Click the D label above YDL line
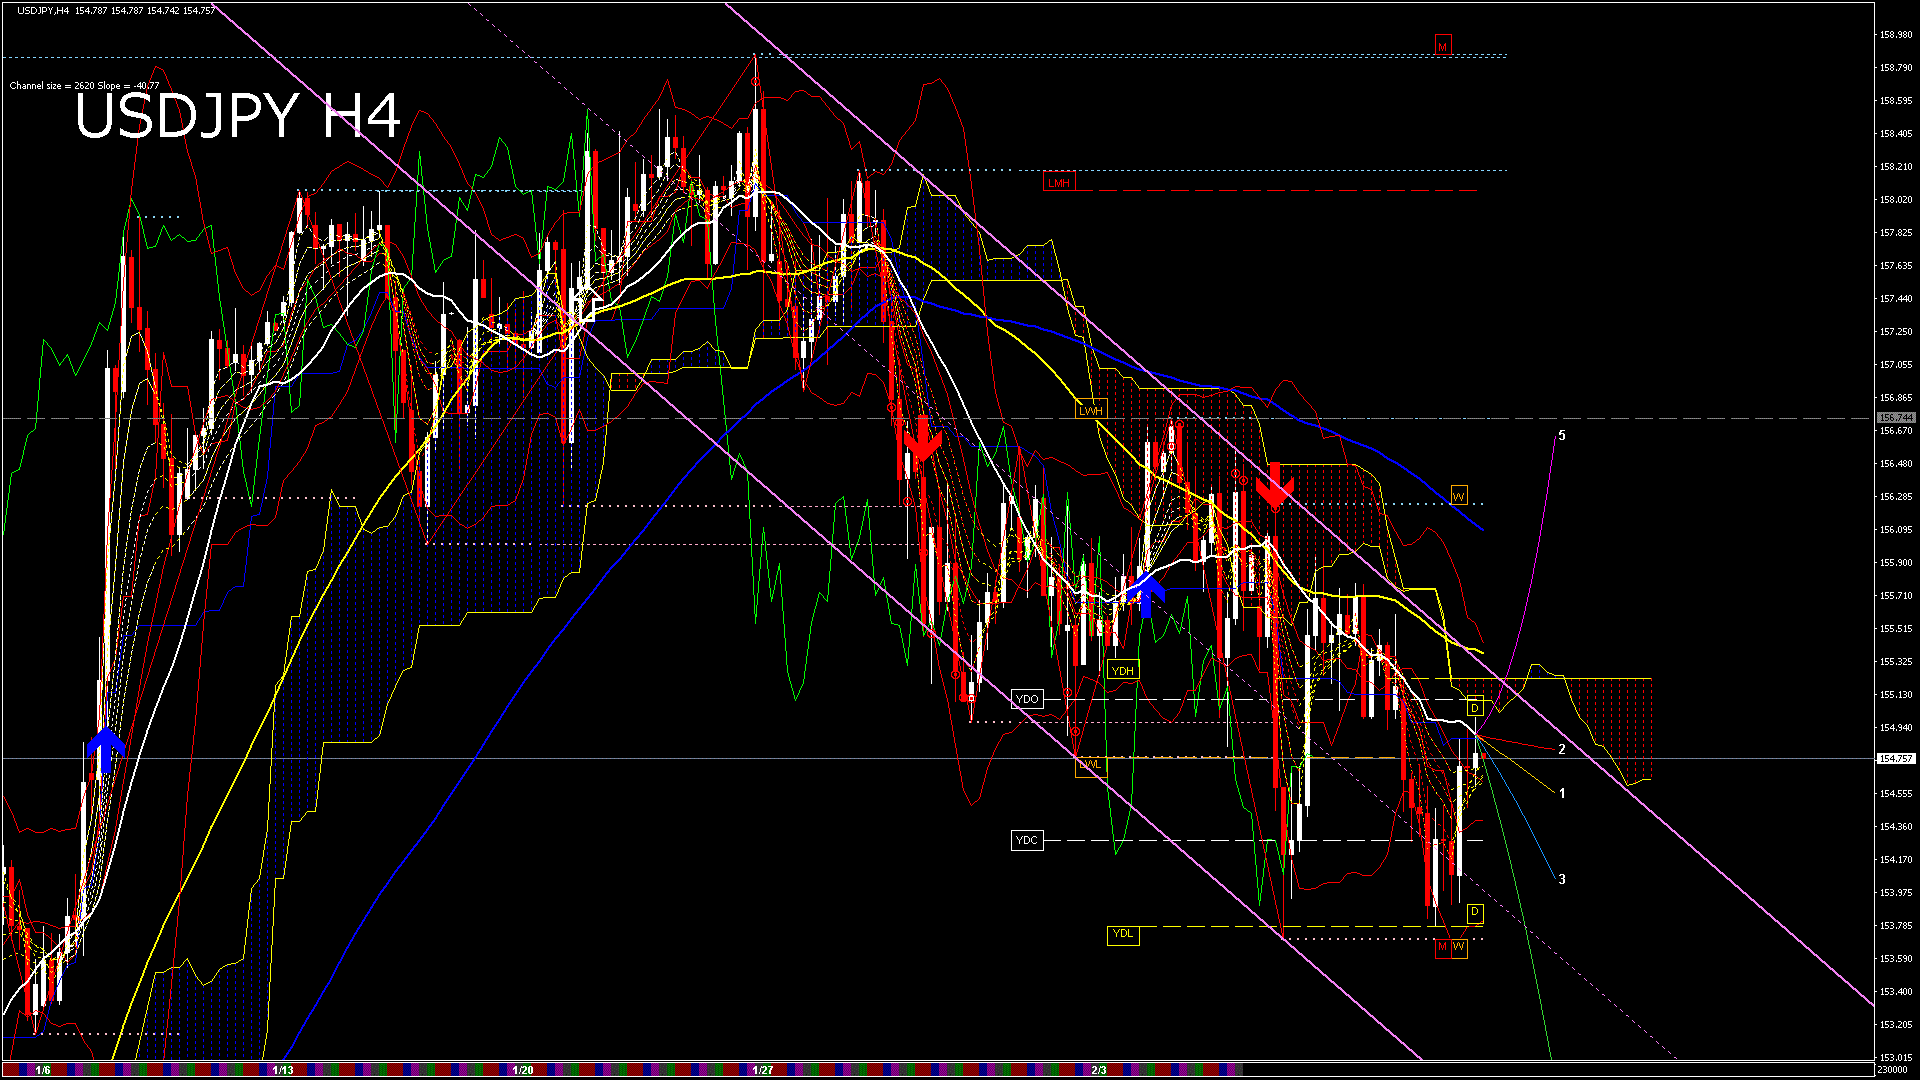 pyautogui.click(x=1475, y=912)
